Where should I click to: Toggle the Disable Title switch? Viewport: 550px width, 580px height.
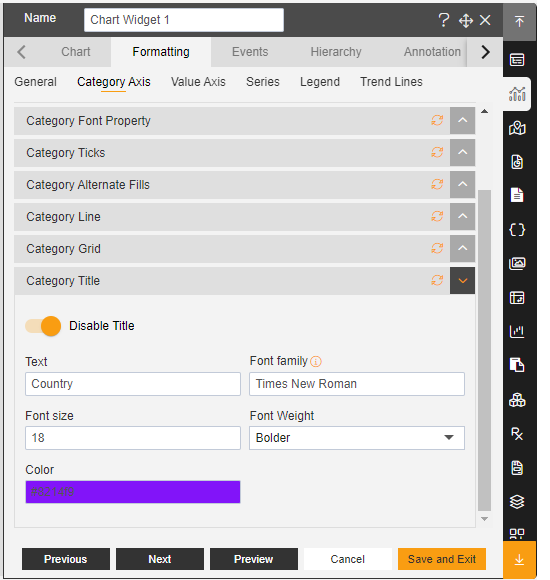click(43, 326)
